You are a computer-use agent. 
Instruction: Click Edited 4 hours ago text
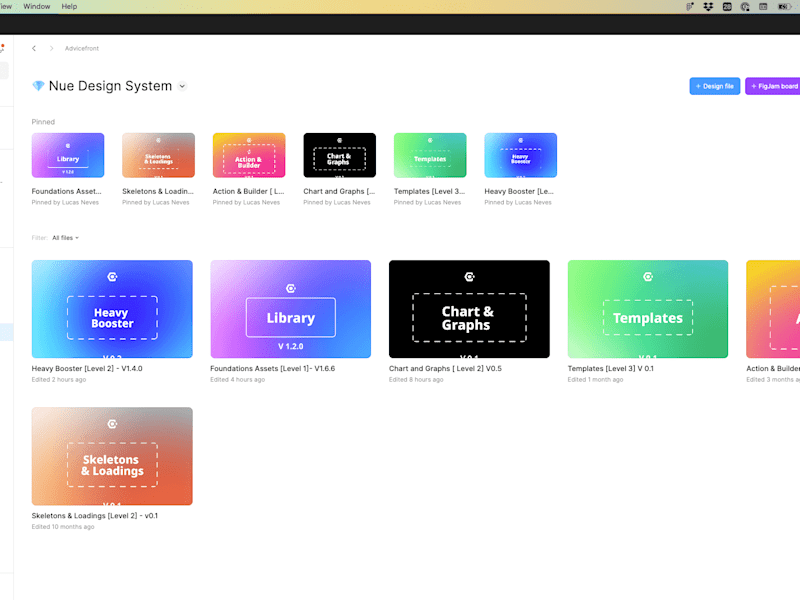pyautogui.click(x=237, y=380)
